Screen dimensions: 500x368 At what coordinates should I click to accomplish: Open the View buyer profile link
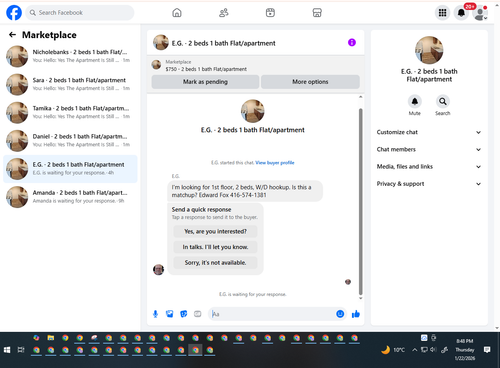[x=275, y=163]
